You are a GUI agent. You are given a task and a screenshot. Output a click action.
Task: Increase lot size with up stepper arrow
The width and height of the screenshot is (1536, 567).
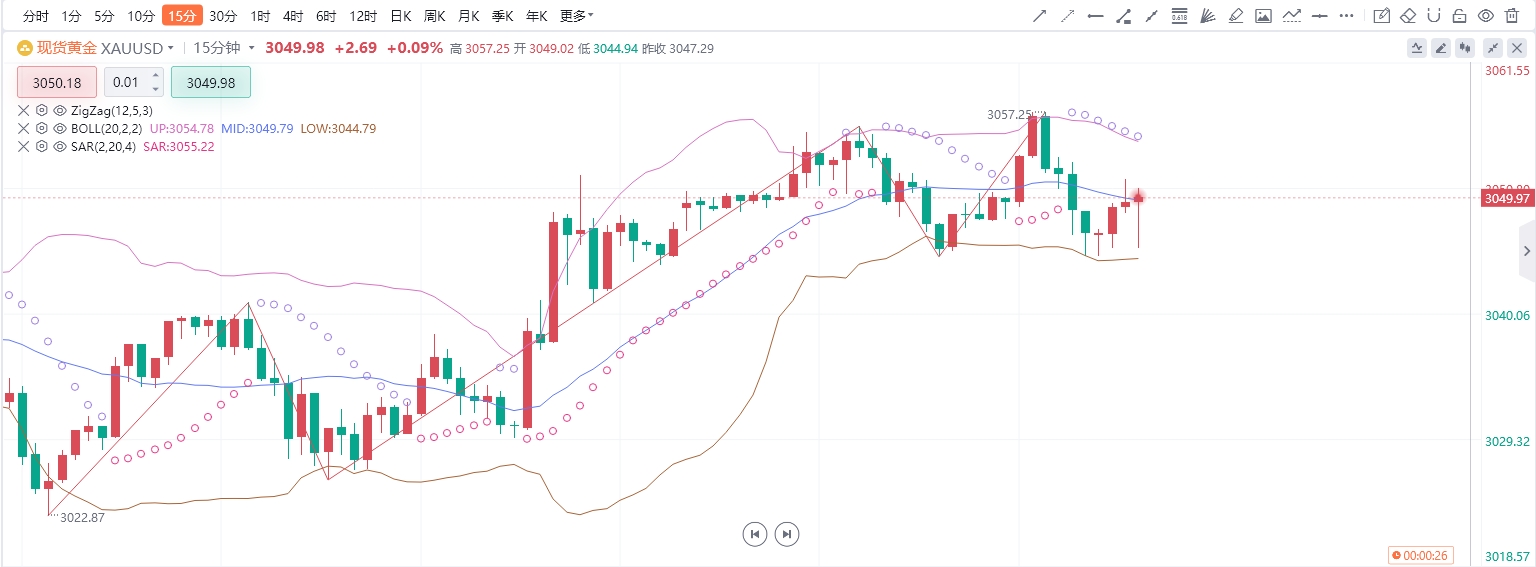[x=155, y=75]
